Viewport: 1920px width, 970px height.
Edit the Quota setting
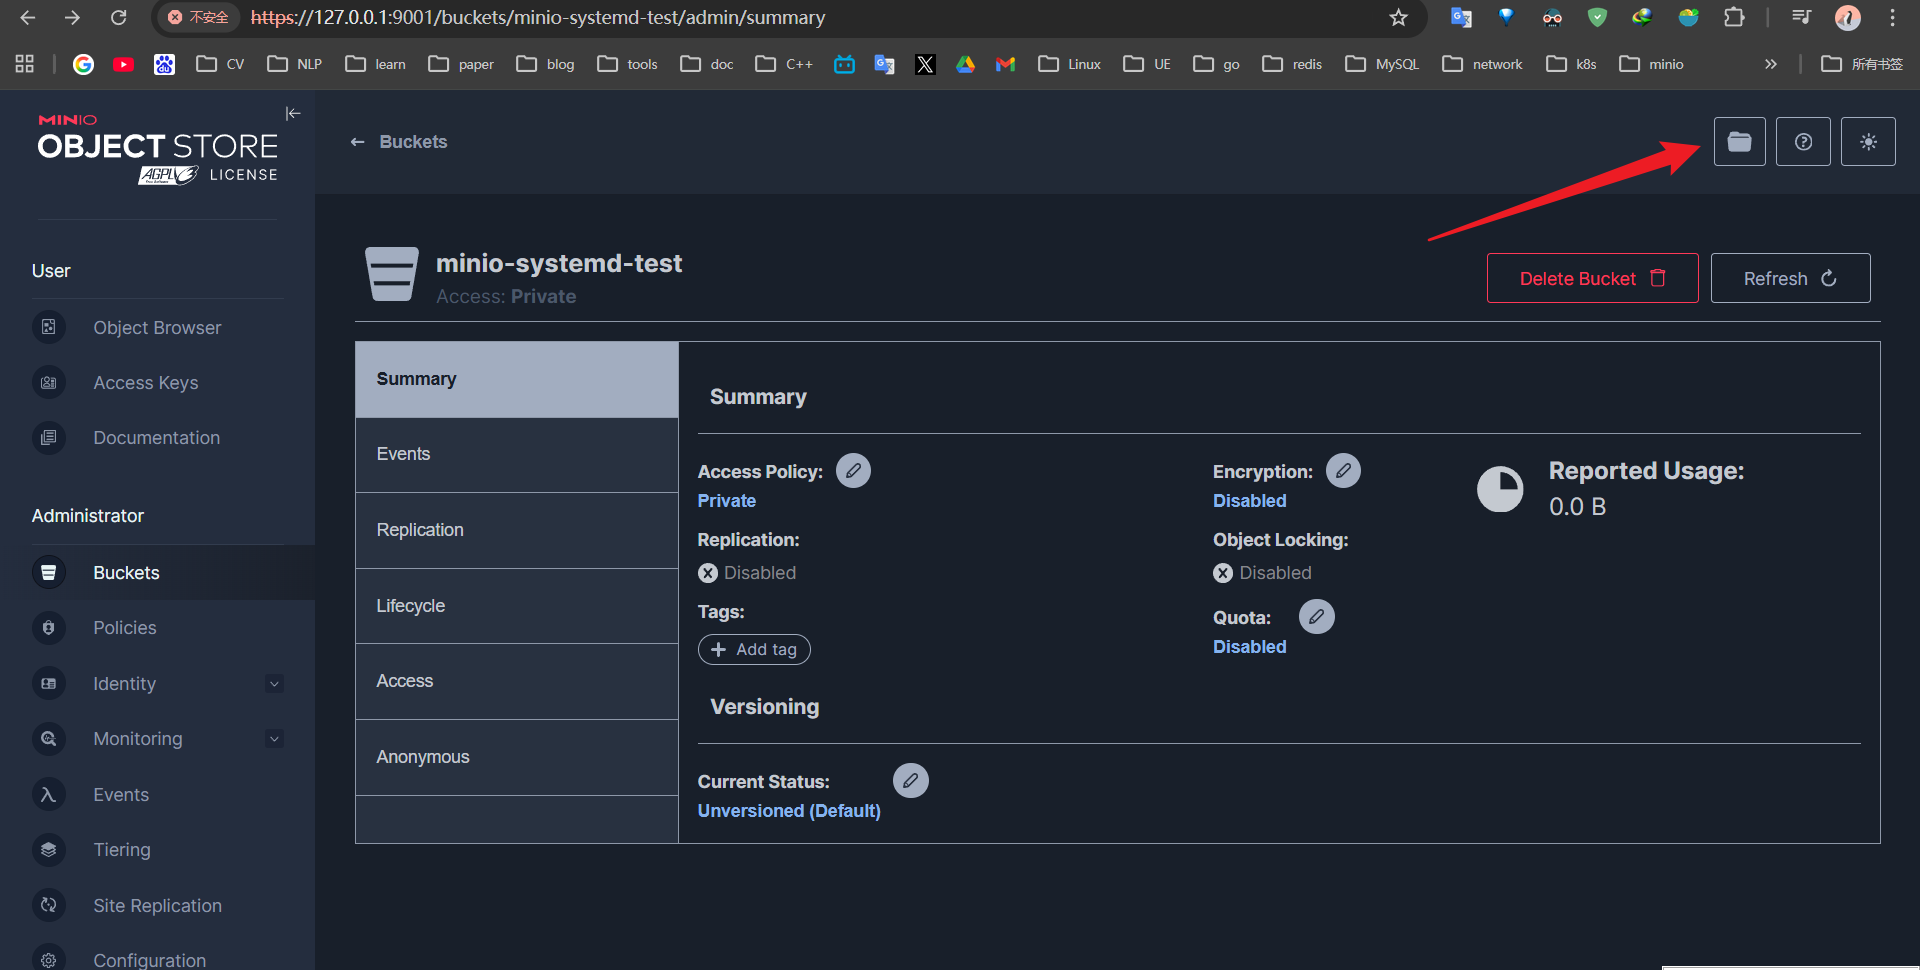(1317, 617)
